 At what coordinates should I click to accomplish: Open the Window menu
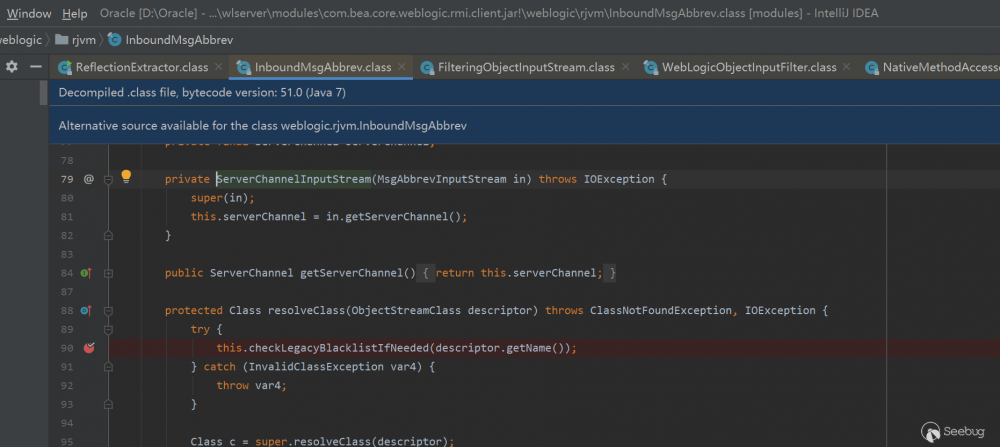pos(29,13)
